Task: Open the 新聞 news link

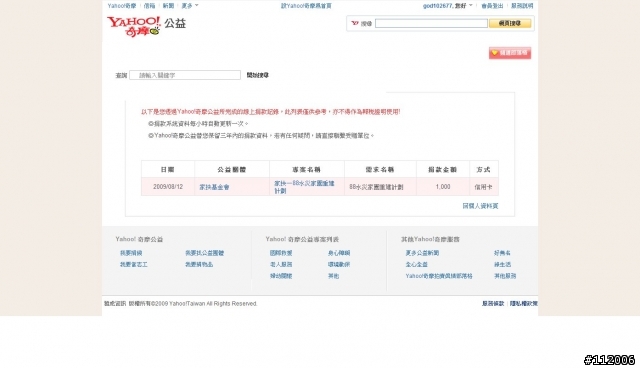Action: point(168,6)
